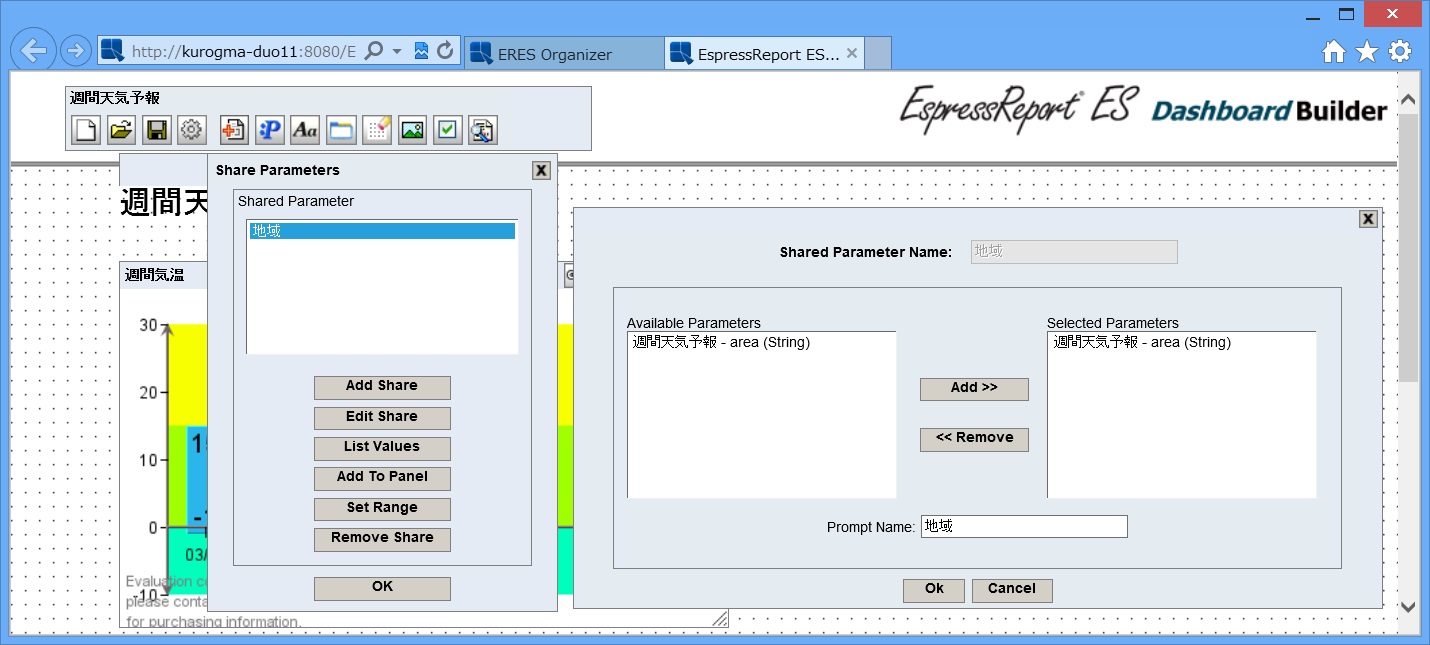Select area parameter in Selected Parameters
1430x645 pixels.
(1142, 342)
